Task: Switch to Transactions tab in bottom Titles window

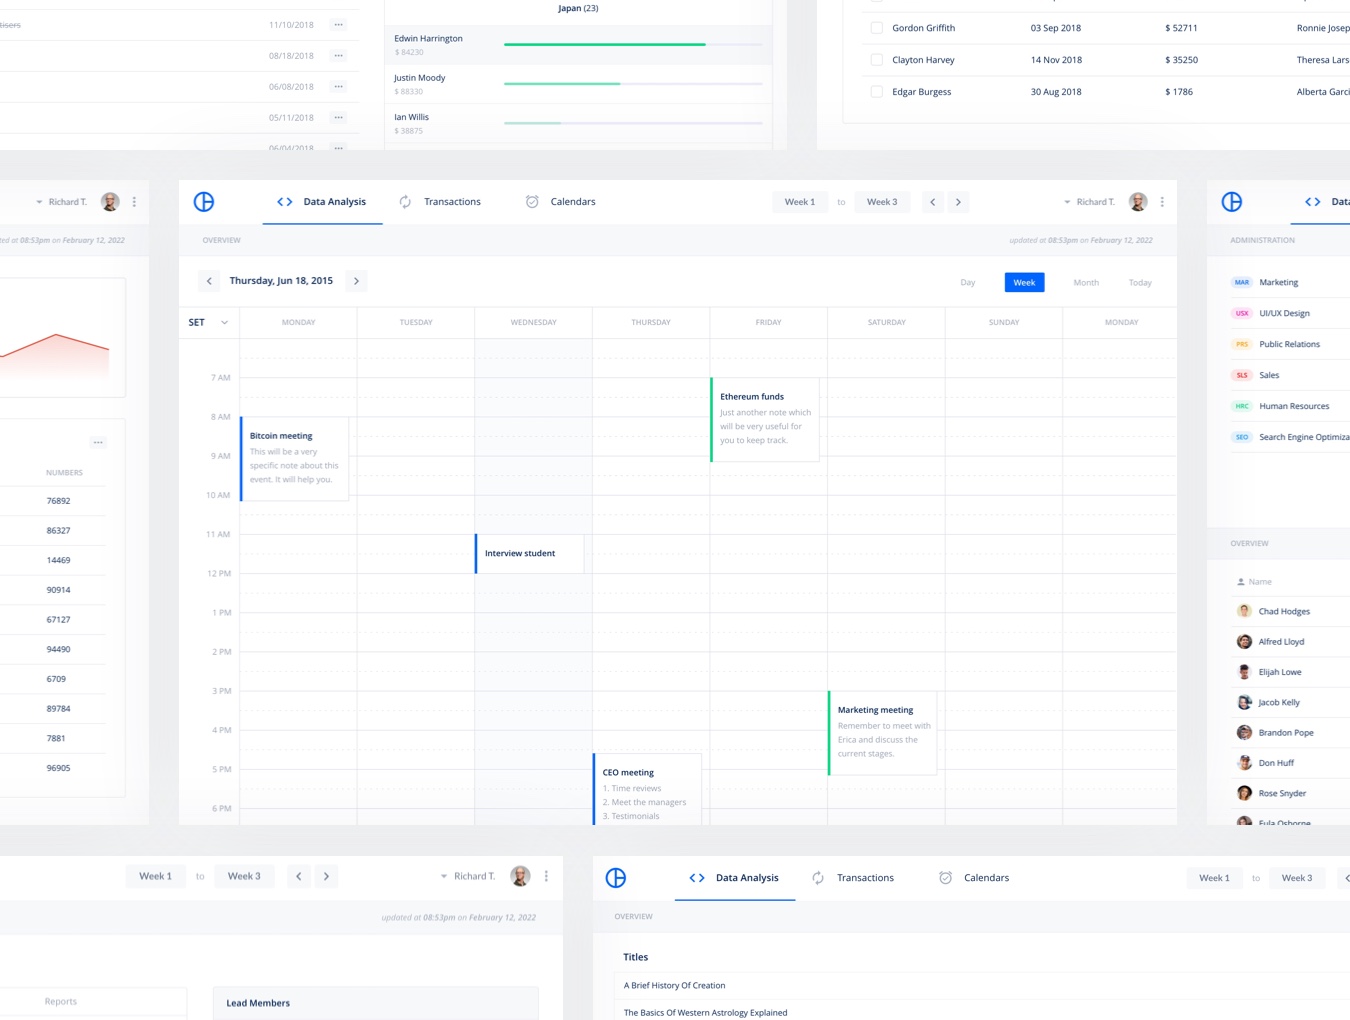Action: 853,878
